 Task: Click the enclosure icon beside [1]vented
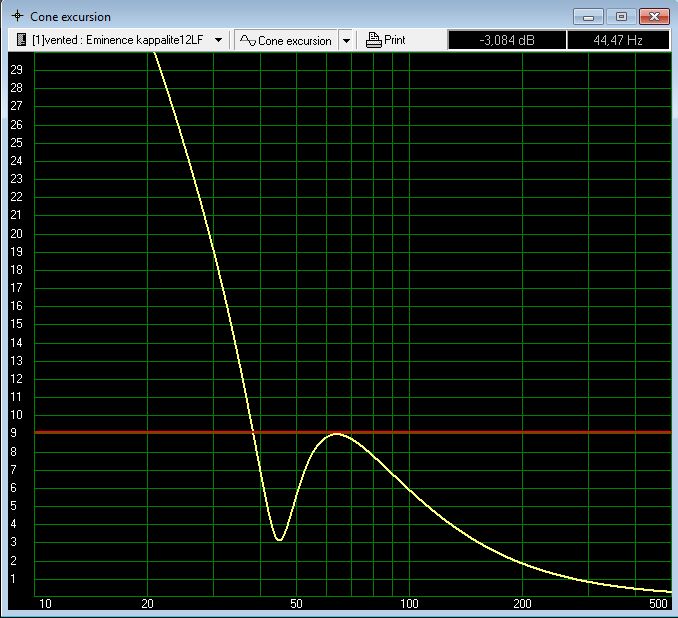pyautogui.click(x=21, y=40)
